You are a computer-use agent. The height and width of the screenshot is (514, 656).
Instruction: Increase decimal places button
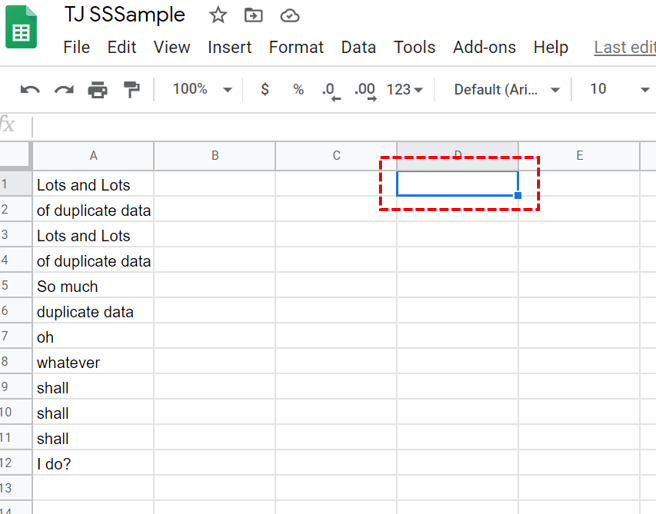click(x=365, y=90)
